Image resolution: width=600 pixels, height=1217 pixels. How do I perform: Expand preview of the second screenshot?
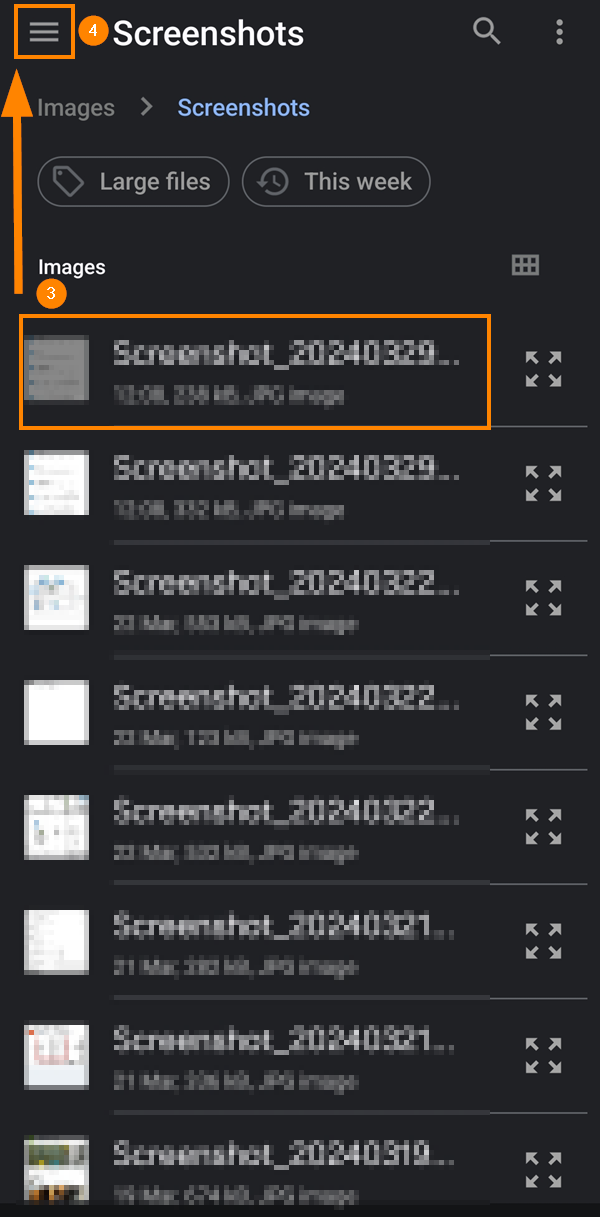point(543,483)
